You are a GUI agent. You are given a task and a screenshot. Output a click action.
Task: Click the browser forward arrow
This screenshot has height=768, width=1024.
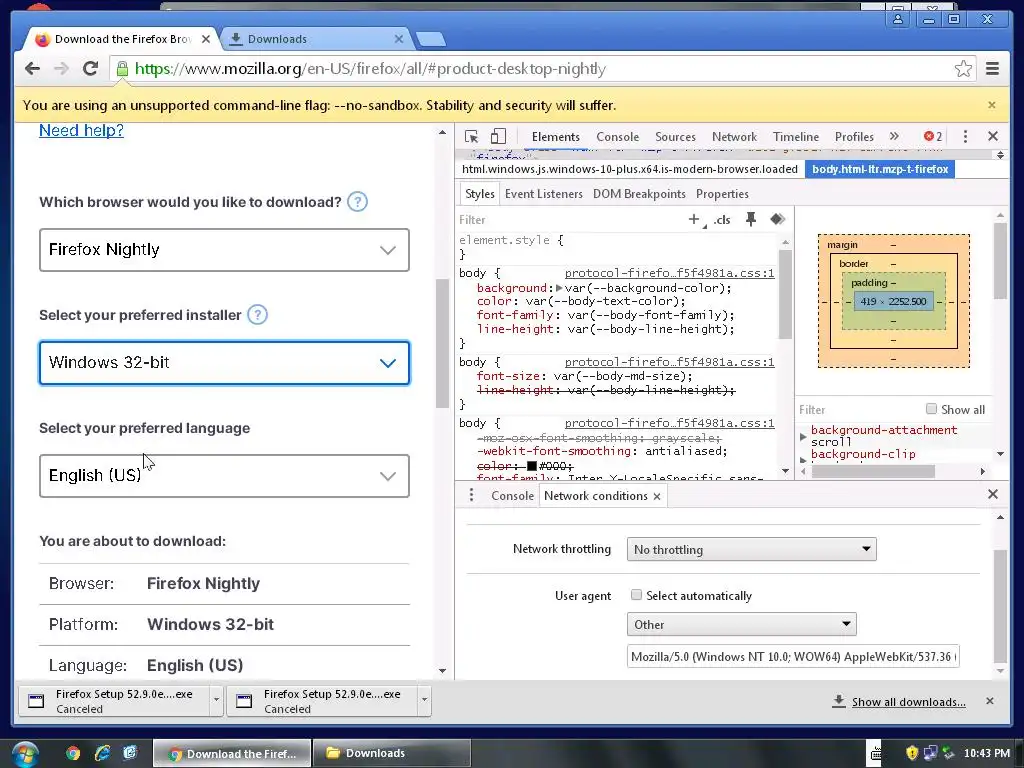pos(61,69)
